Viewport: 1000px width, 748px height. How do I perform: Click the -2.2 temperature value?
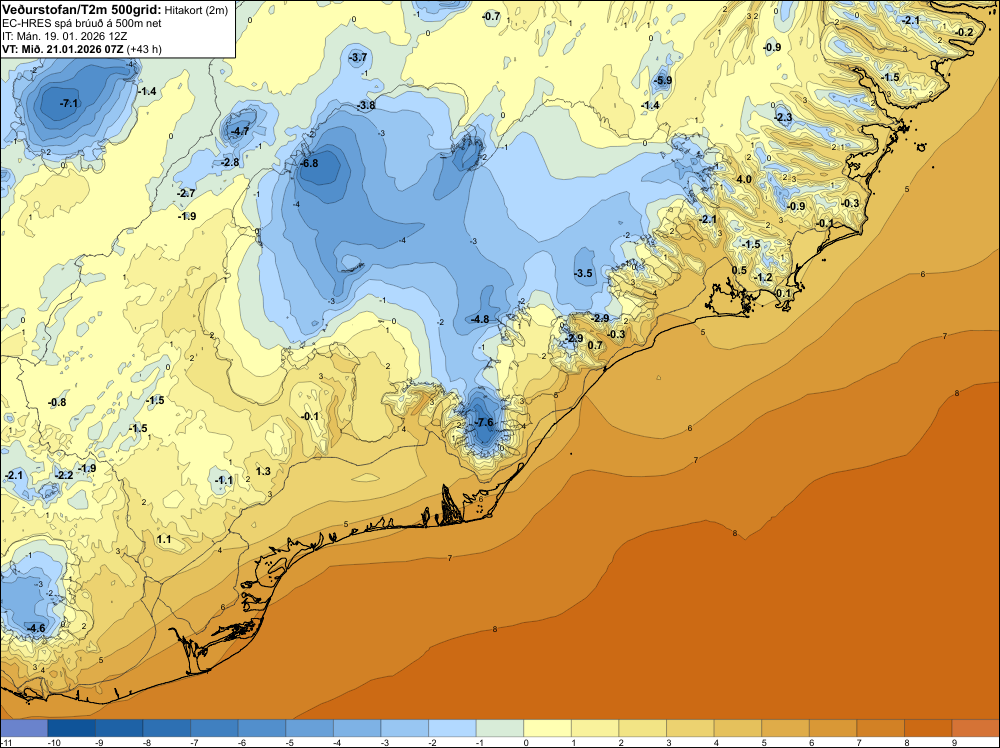point(64,475)
